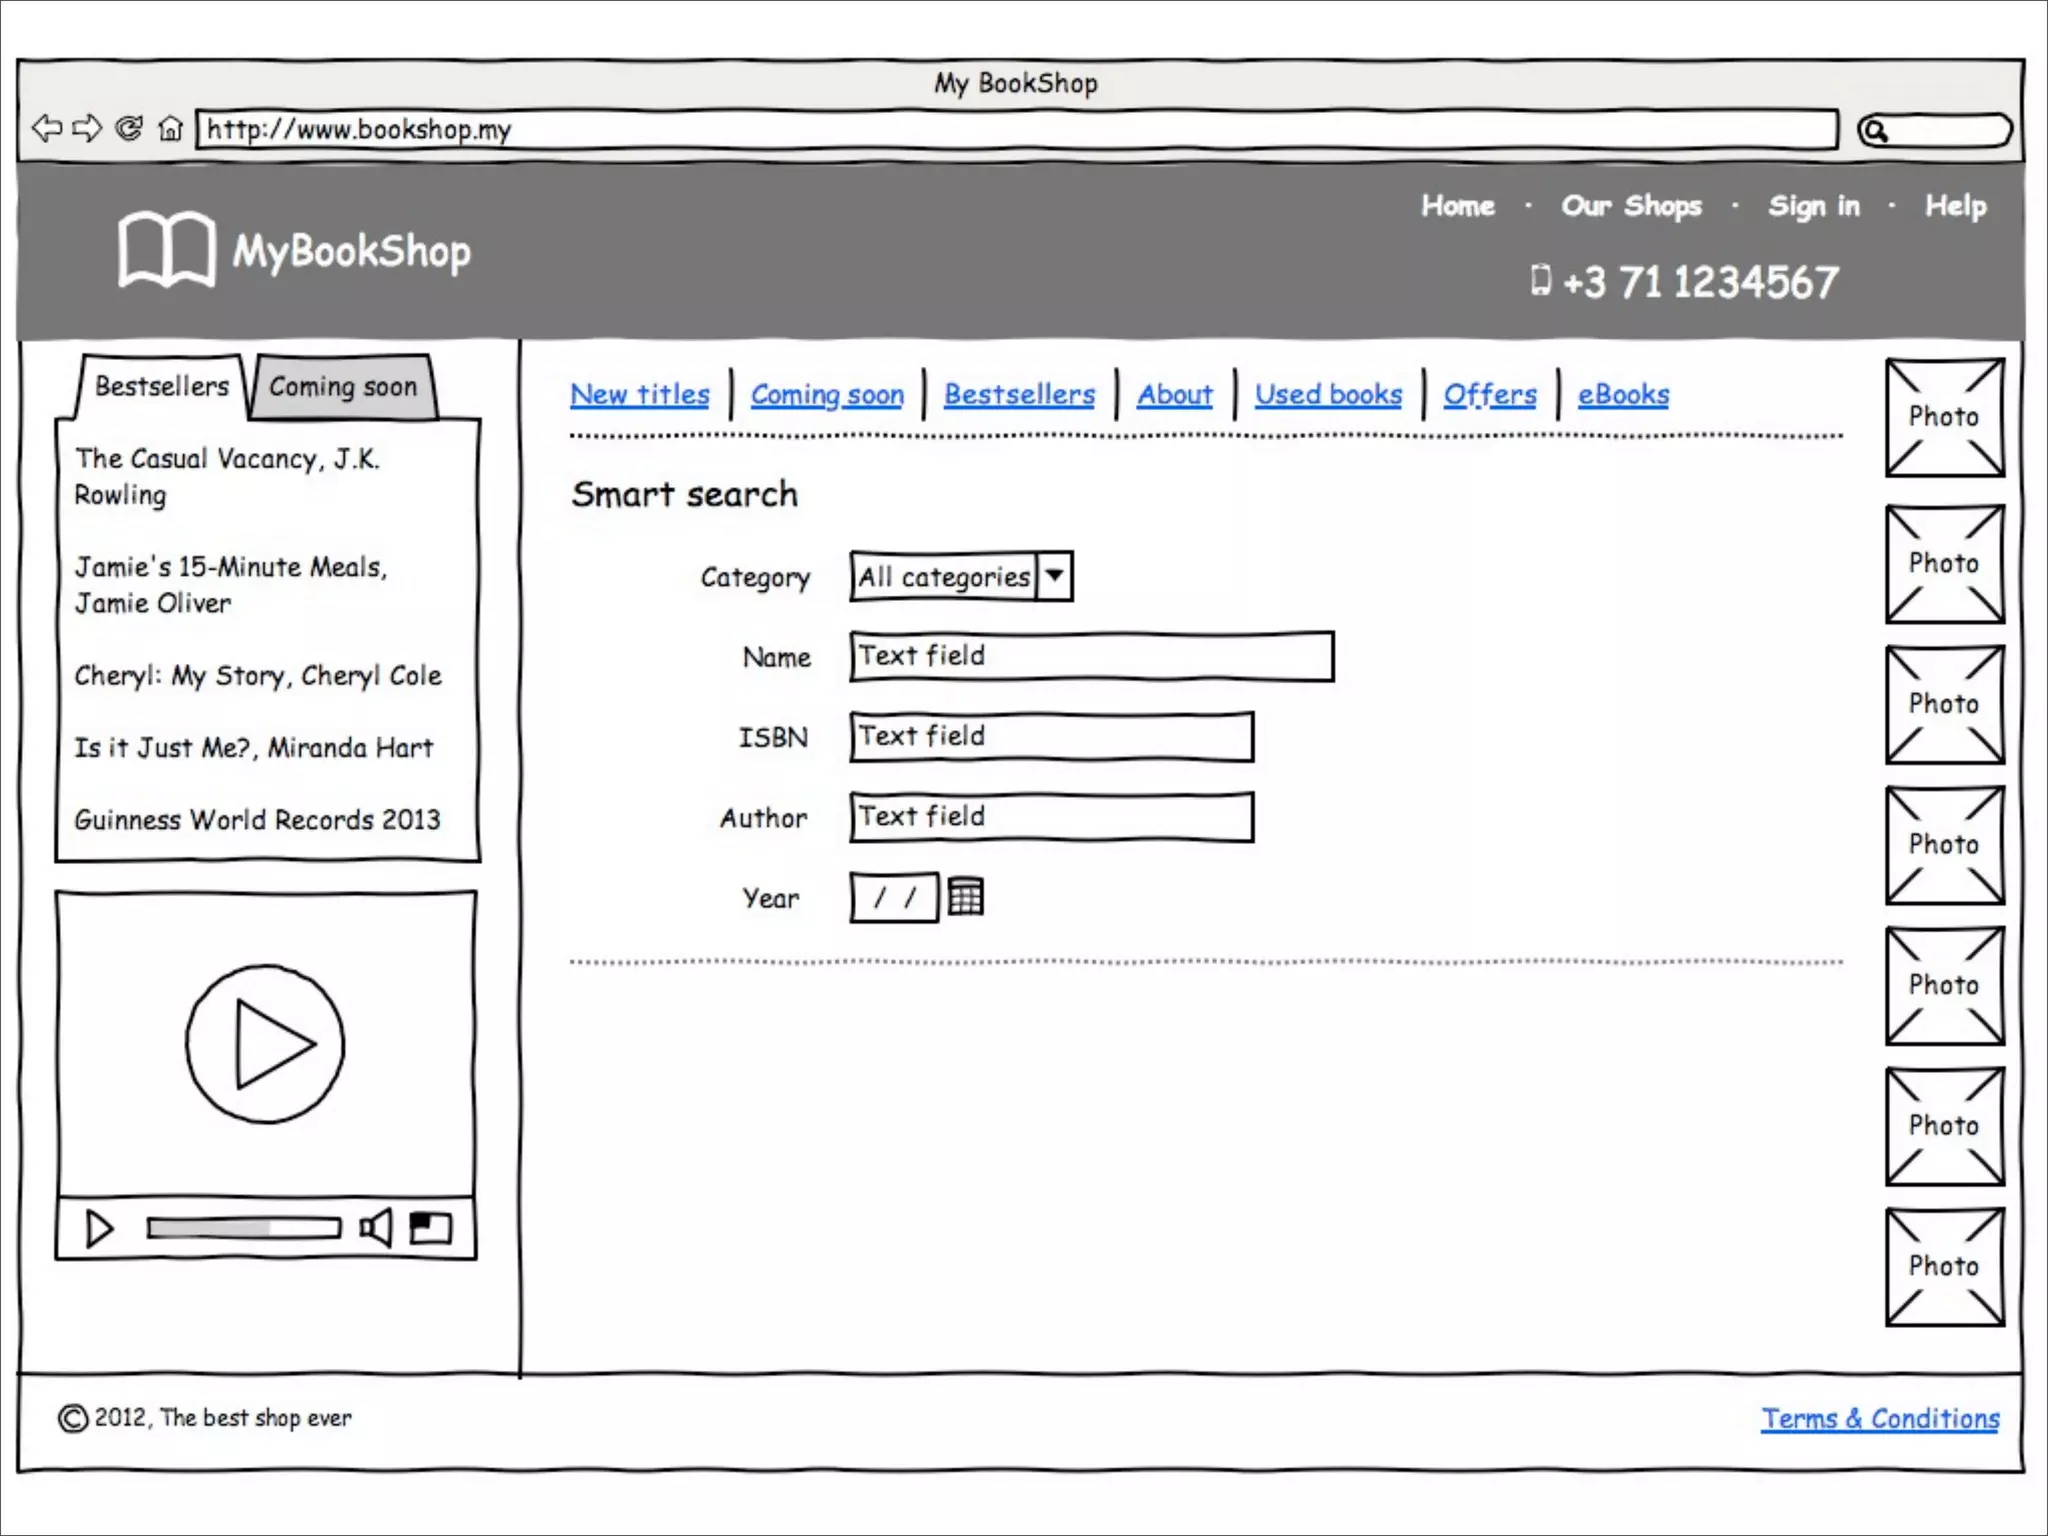This screenshot has height=1536, width=2048.
Task: Focus the ISBN text field
Action: [x=1050, y=737]
